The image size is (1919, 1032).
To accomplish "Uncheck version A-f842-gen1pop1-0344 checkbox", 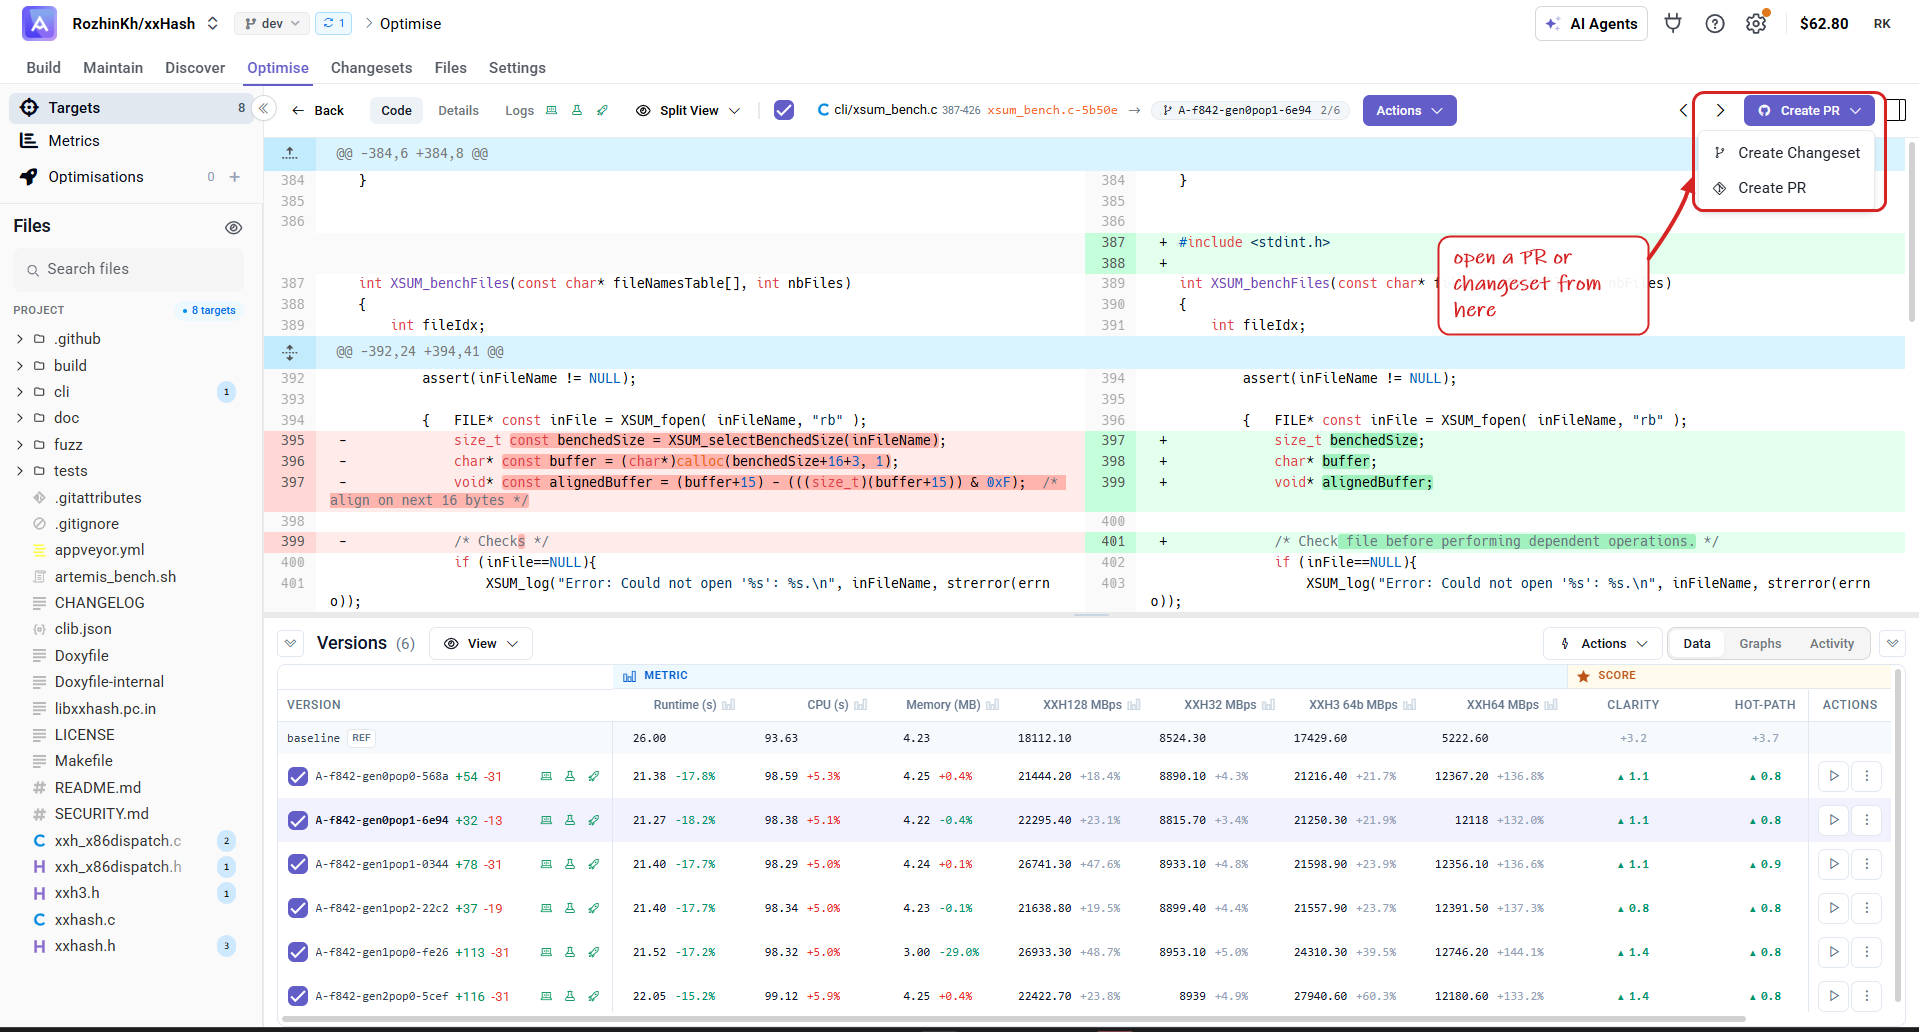I will click(x=297, y=864).
